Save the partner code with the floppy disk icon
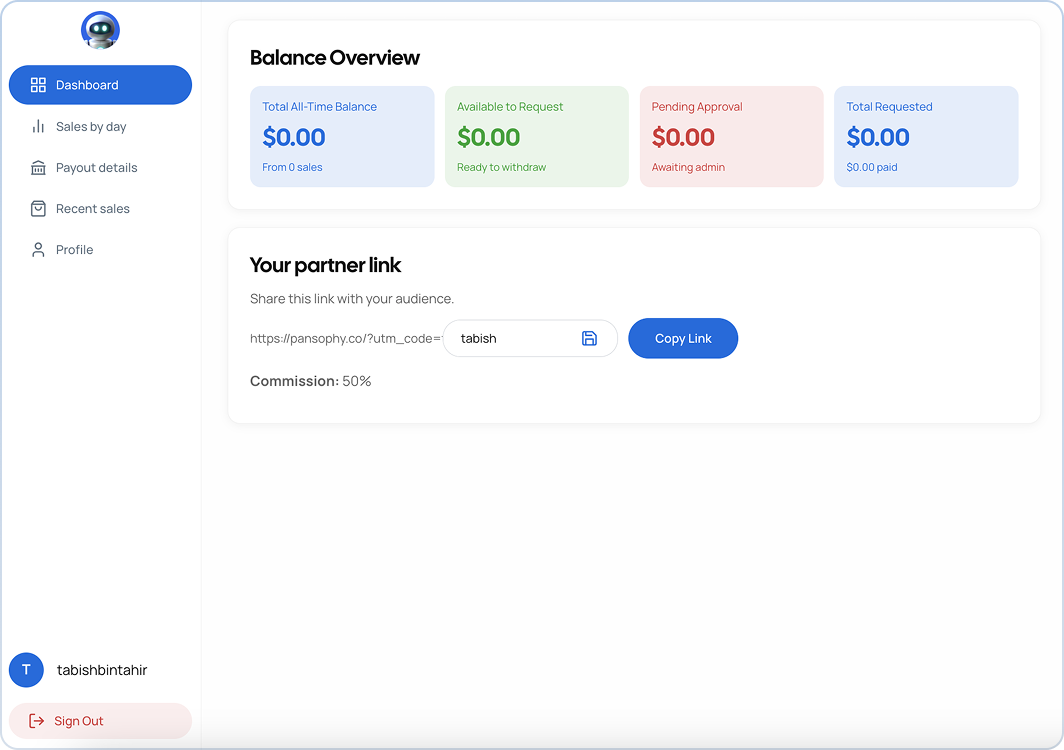1064x750 pixels. pos(589,339)
